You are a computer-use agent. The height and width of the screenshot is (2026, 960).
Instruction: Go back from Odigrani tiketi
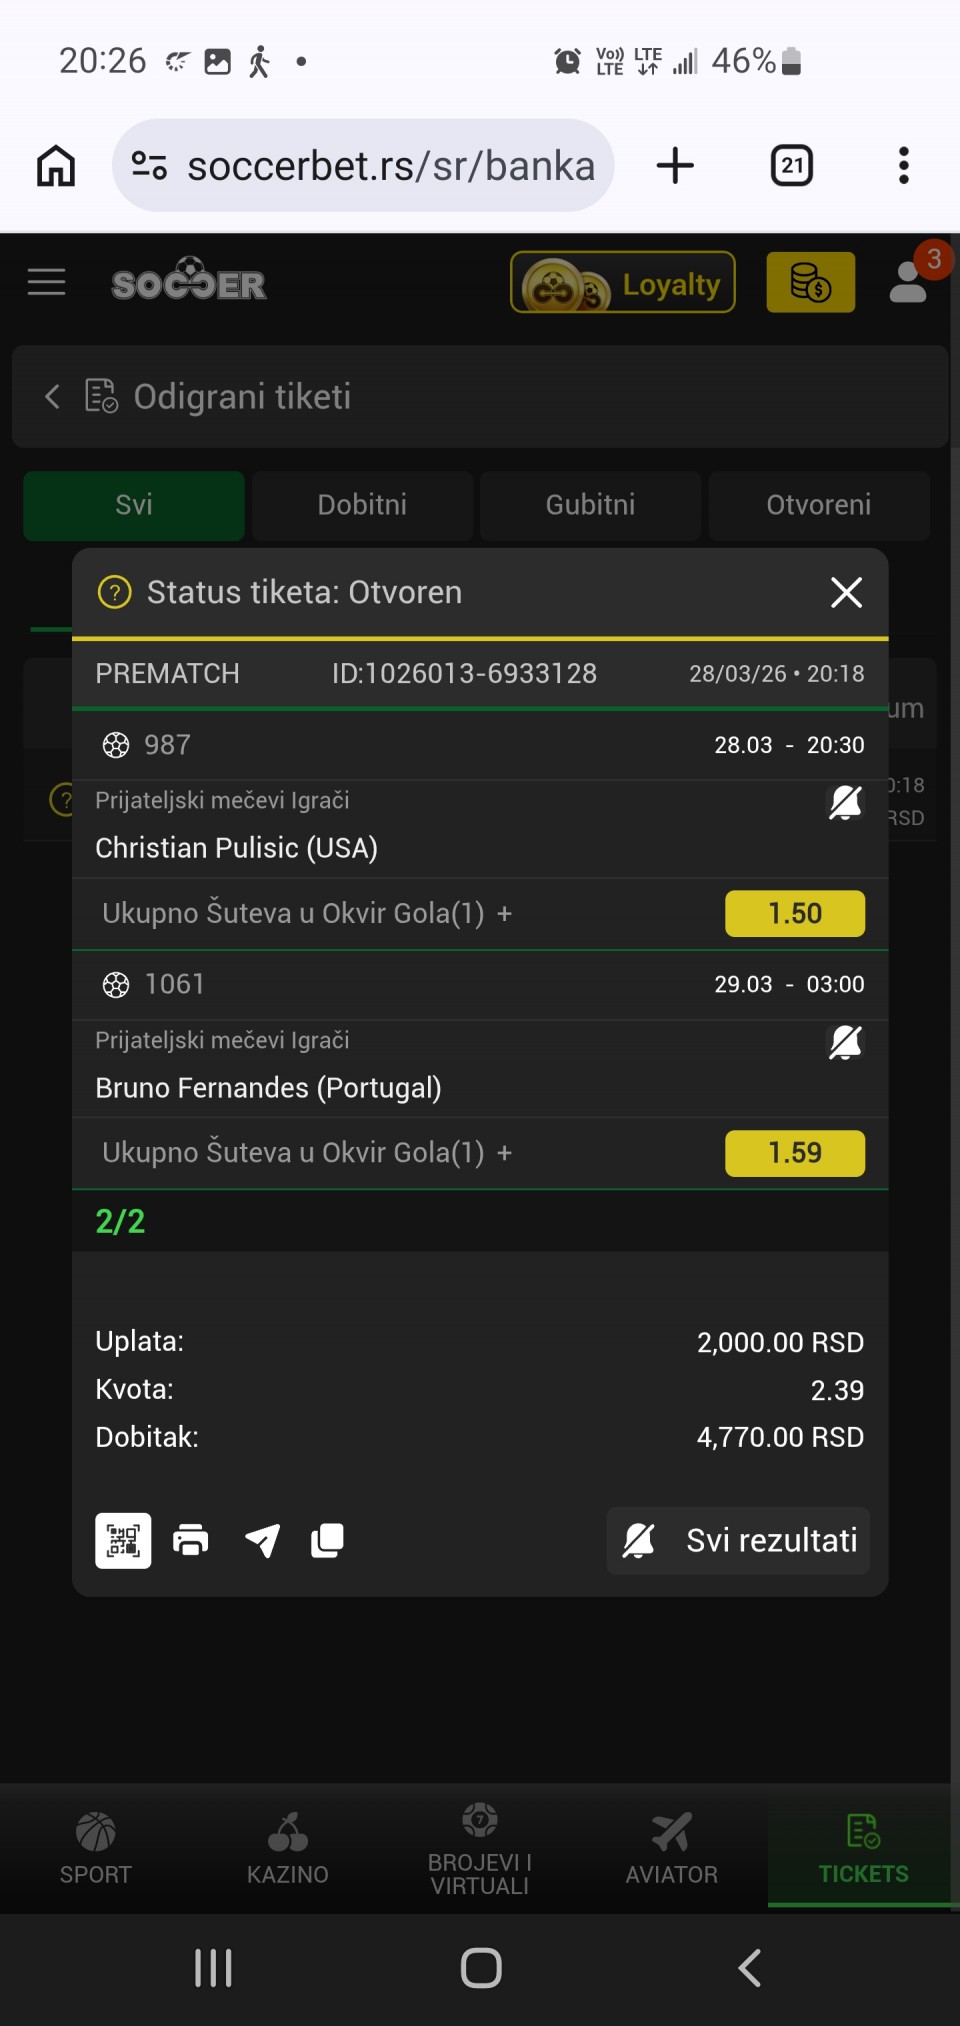click(x=53, y=397)
